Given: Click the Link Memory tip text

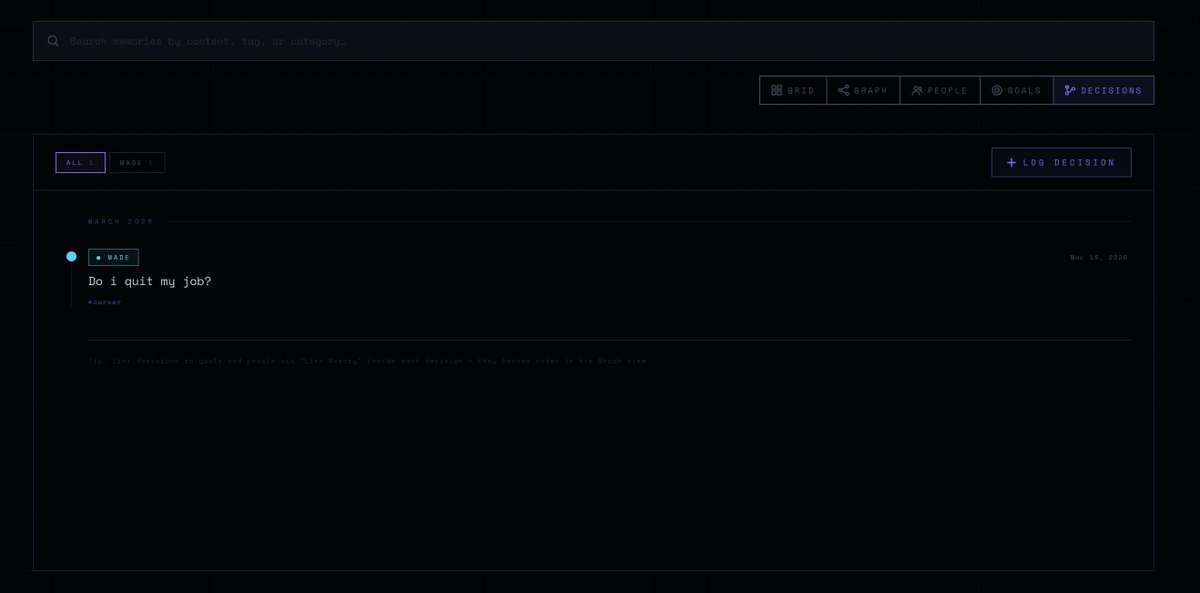Looking at the screenshot, I should pos(369,361).
